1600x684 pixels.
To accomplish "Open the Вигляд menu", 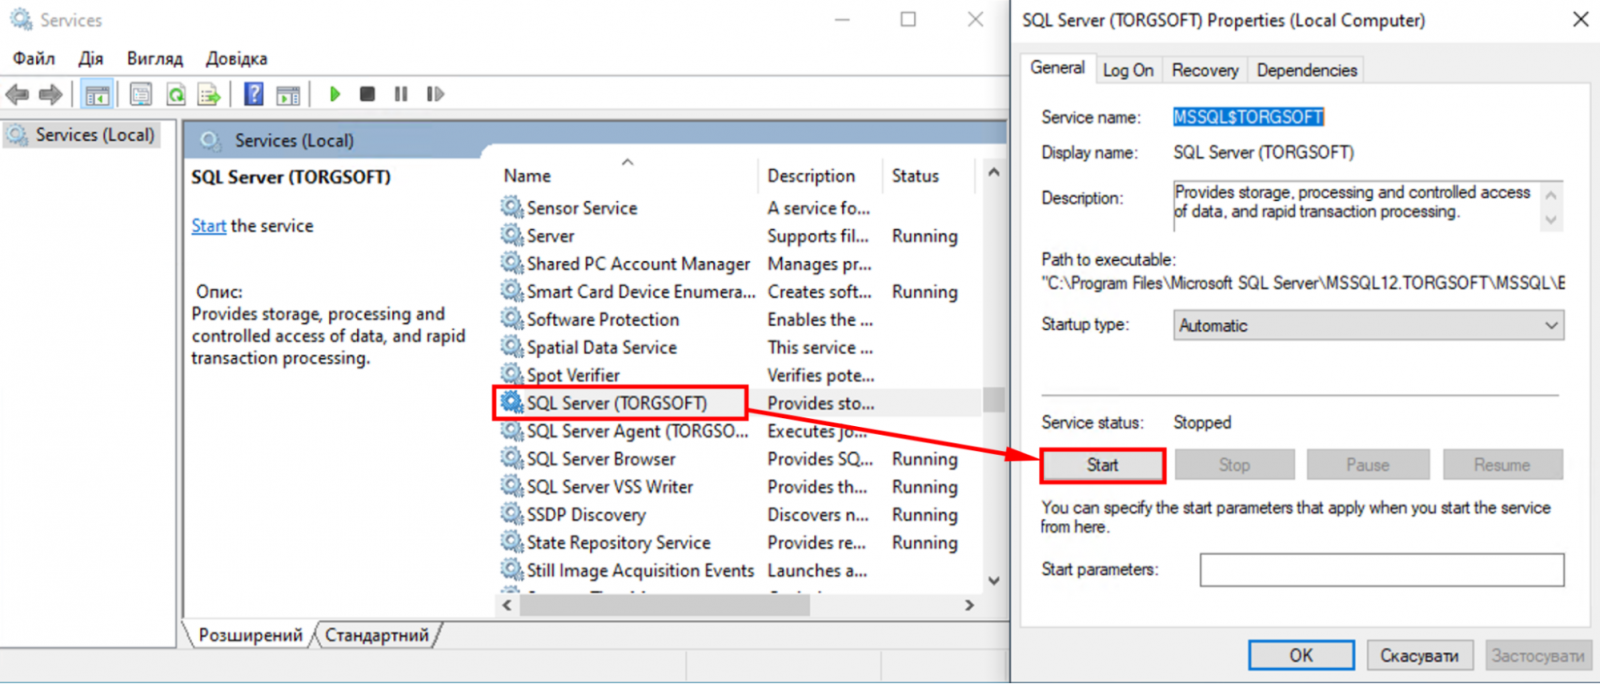I will (155, 58).
